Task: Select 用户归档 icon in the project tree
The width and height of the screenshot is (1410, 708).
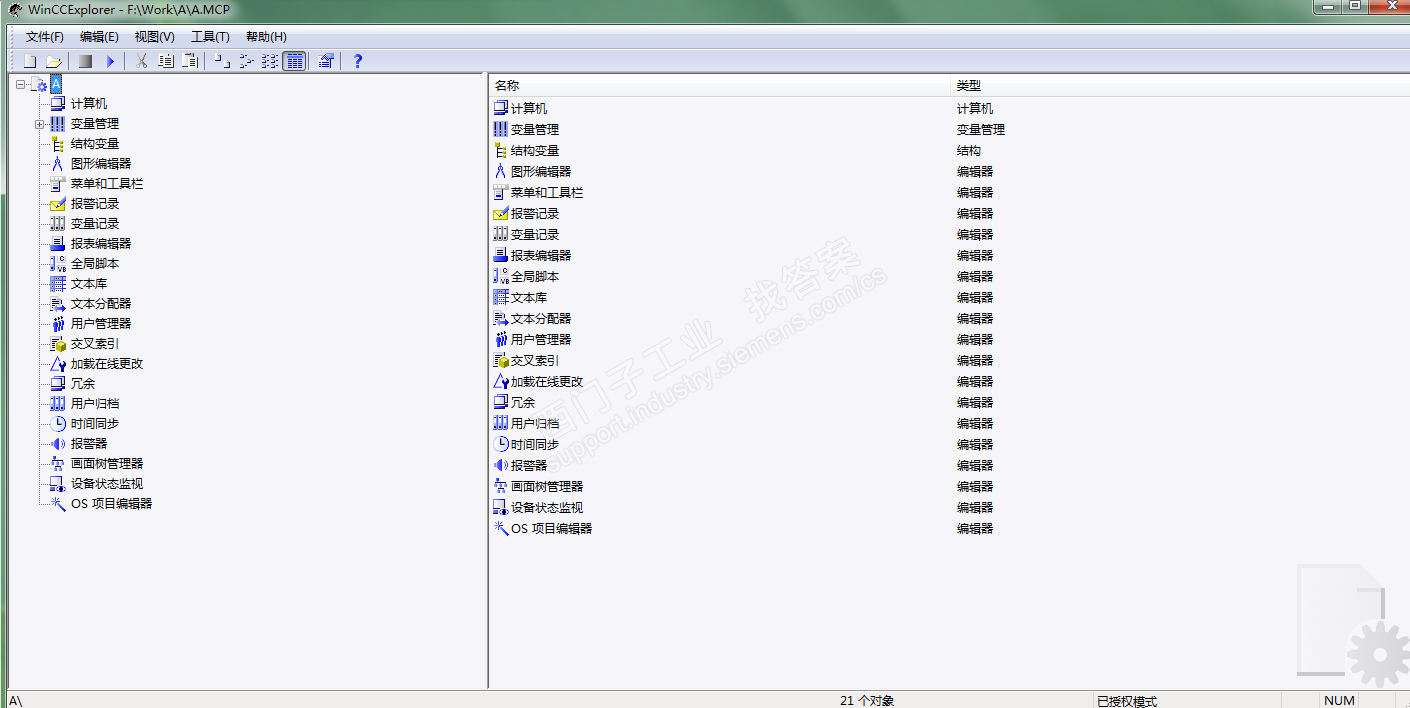Action: pyautogui.click(x=58, y=404)
